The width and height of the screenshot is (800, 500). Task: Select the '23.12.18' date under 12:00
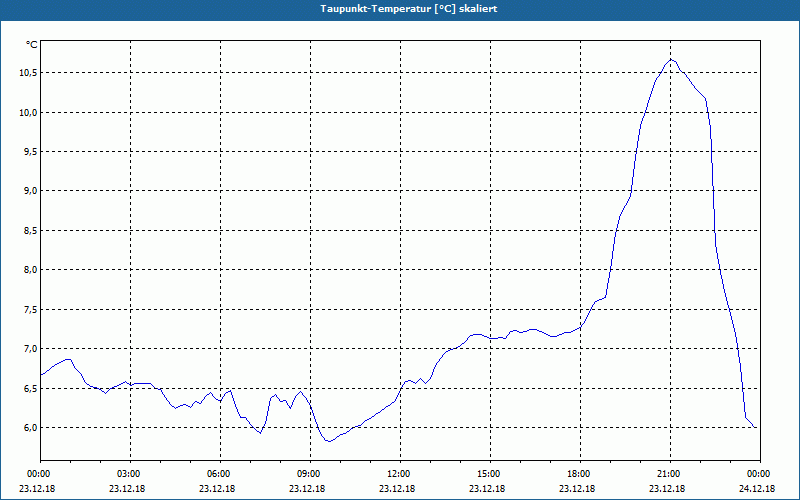pyautogui.click(x=397, y=489)
